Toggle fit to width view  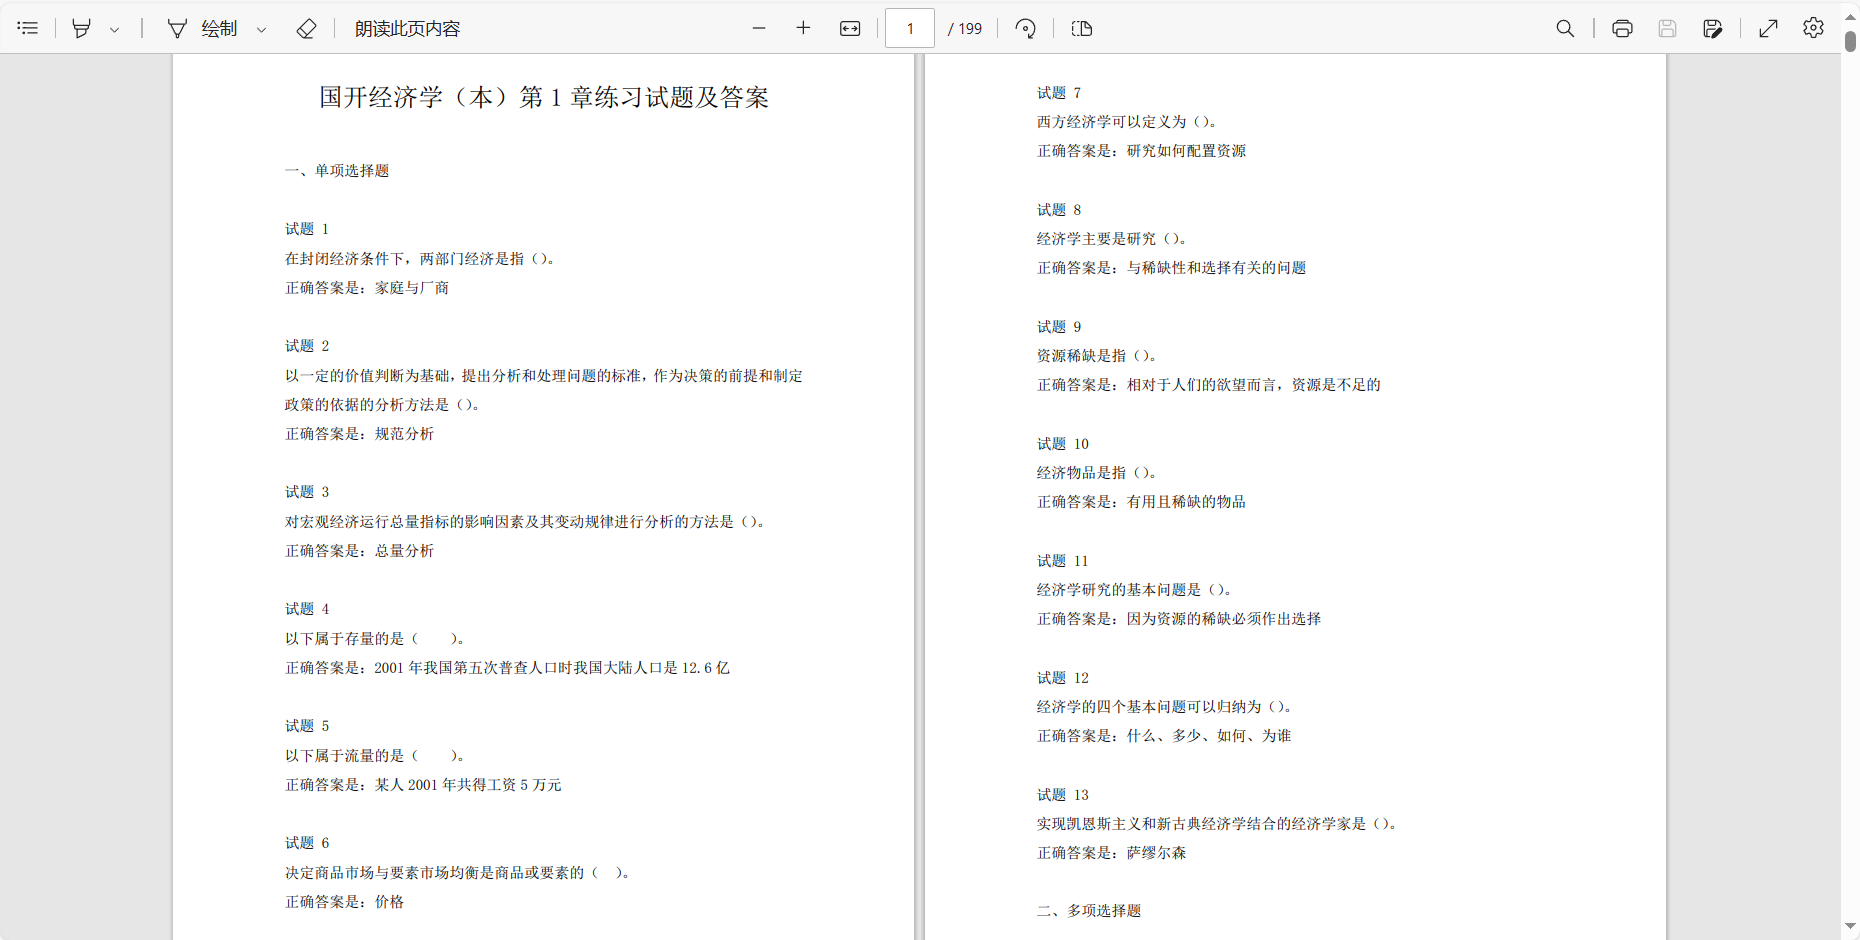click(x=850, y=28)
